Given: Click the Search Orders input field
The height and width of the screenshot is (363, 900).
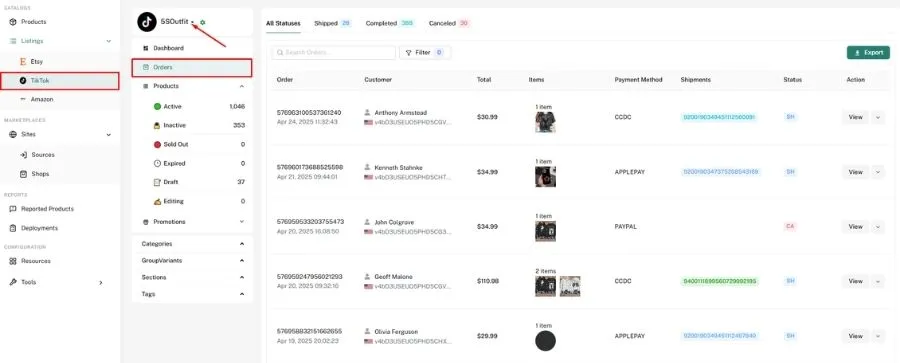Looking at the screenshot, I should click(x=333, y=52).
